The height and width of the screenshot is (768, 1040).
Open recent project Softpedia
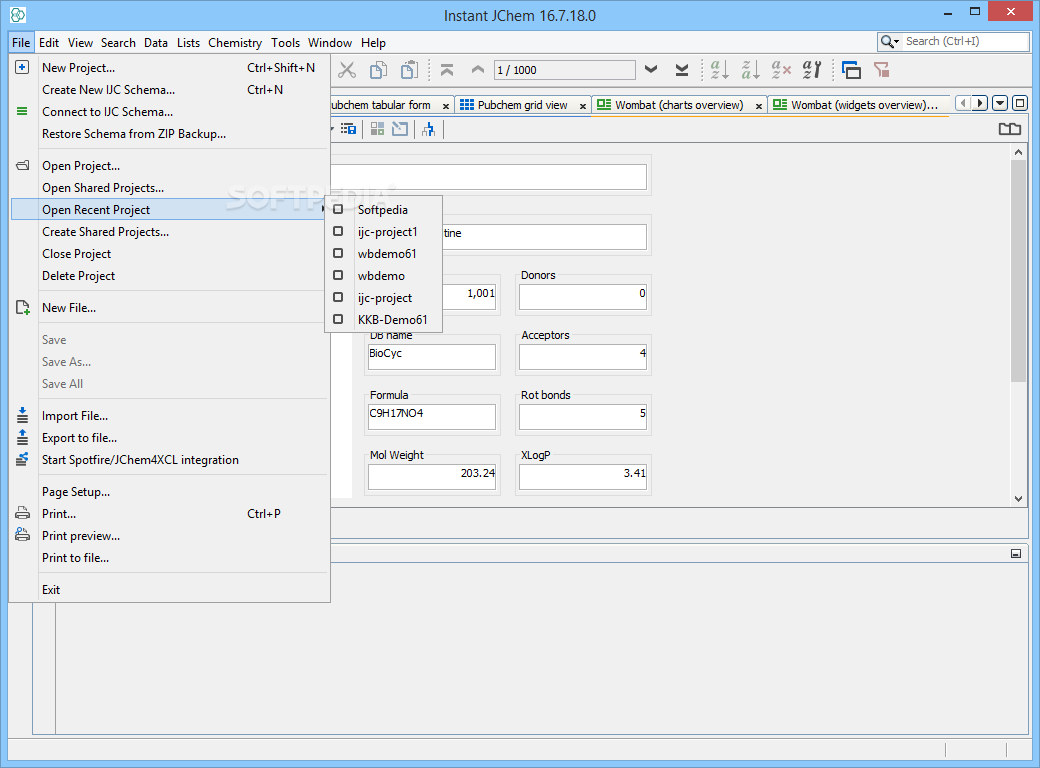click(383, 210)
